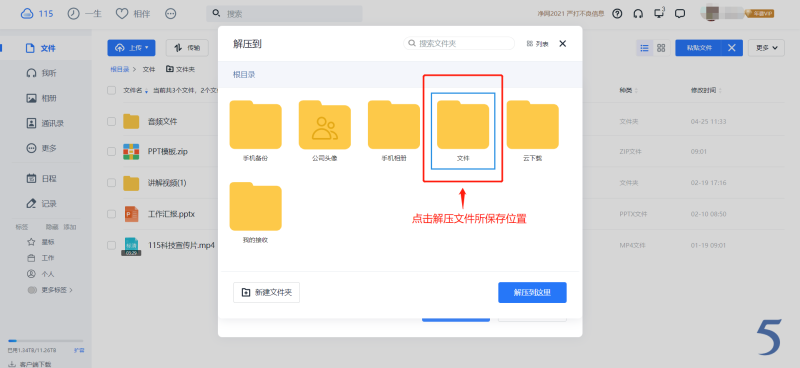
Task: Expand the 更多 dropdown at top right
Action: pos(766,48)
